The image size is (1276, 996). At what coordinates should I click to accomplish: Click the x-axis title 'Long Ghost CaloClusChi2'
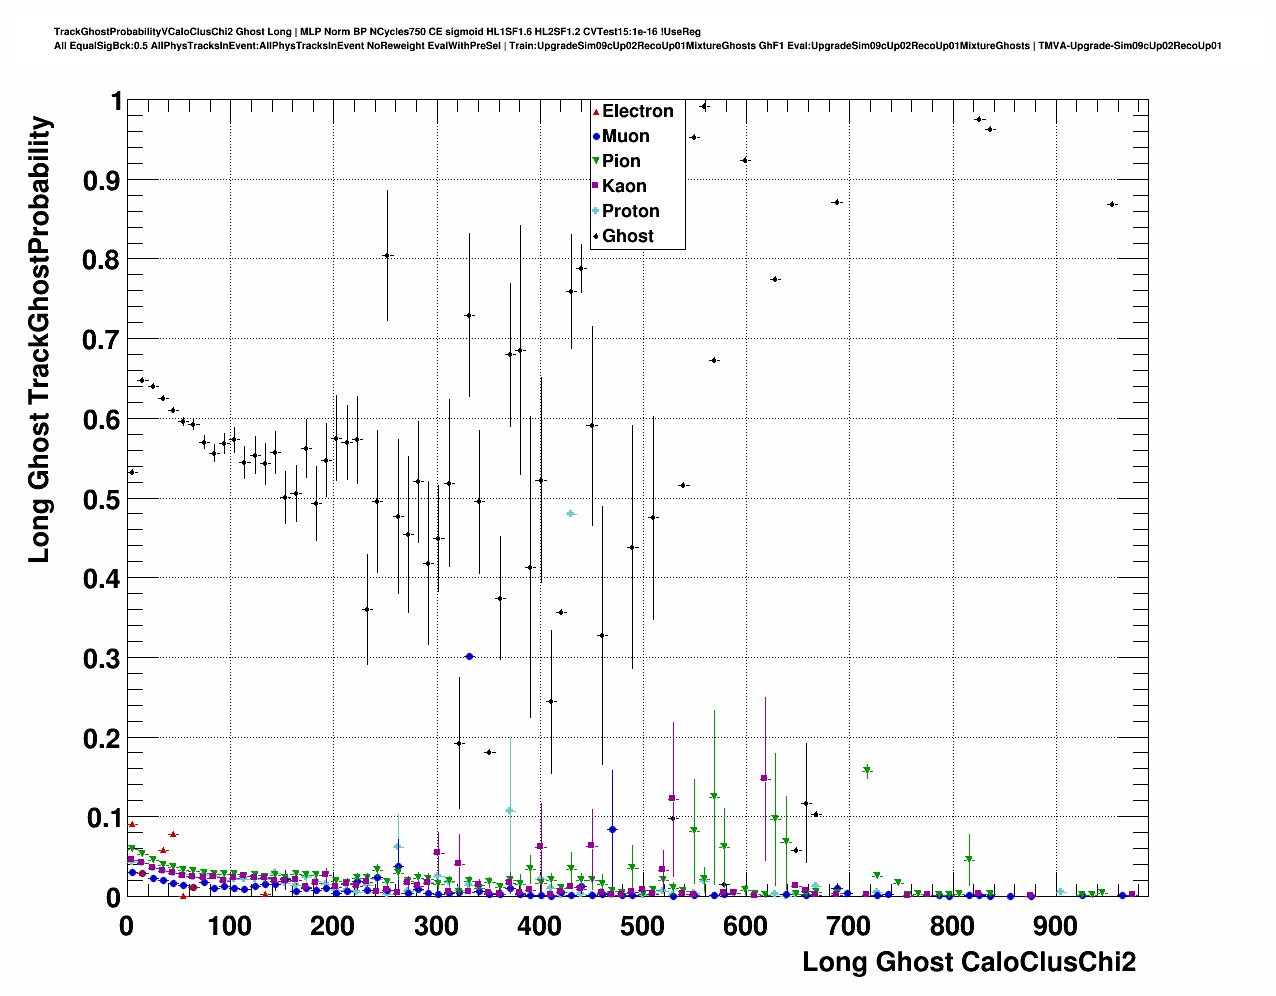click(x=969, y=962)
